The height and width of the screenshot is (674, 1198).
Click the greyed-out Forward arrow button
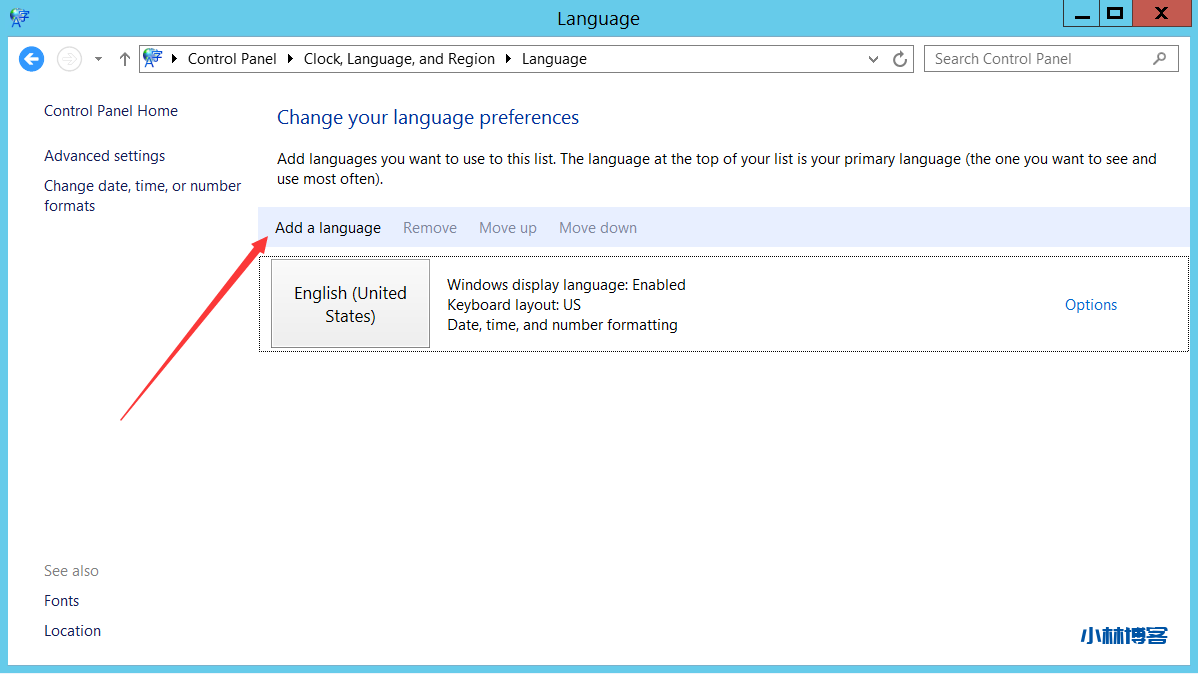68,59
